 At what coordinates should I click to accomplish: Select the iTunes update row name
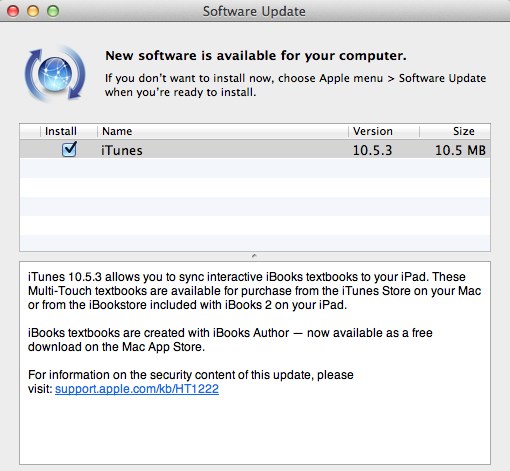[x=122, y=150]
